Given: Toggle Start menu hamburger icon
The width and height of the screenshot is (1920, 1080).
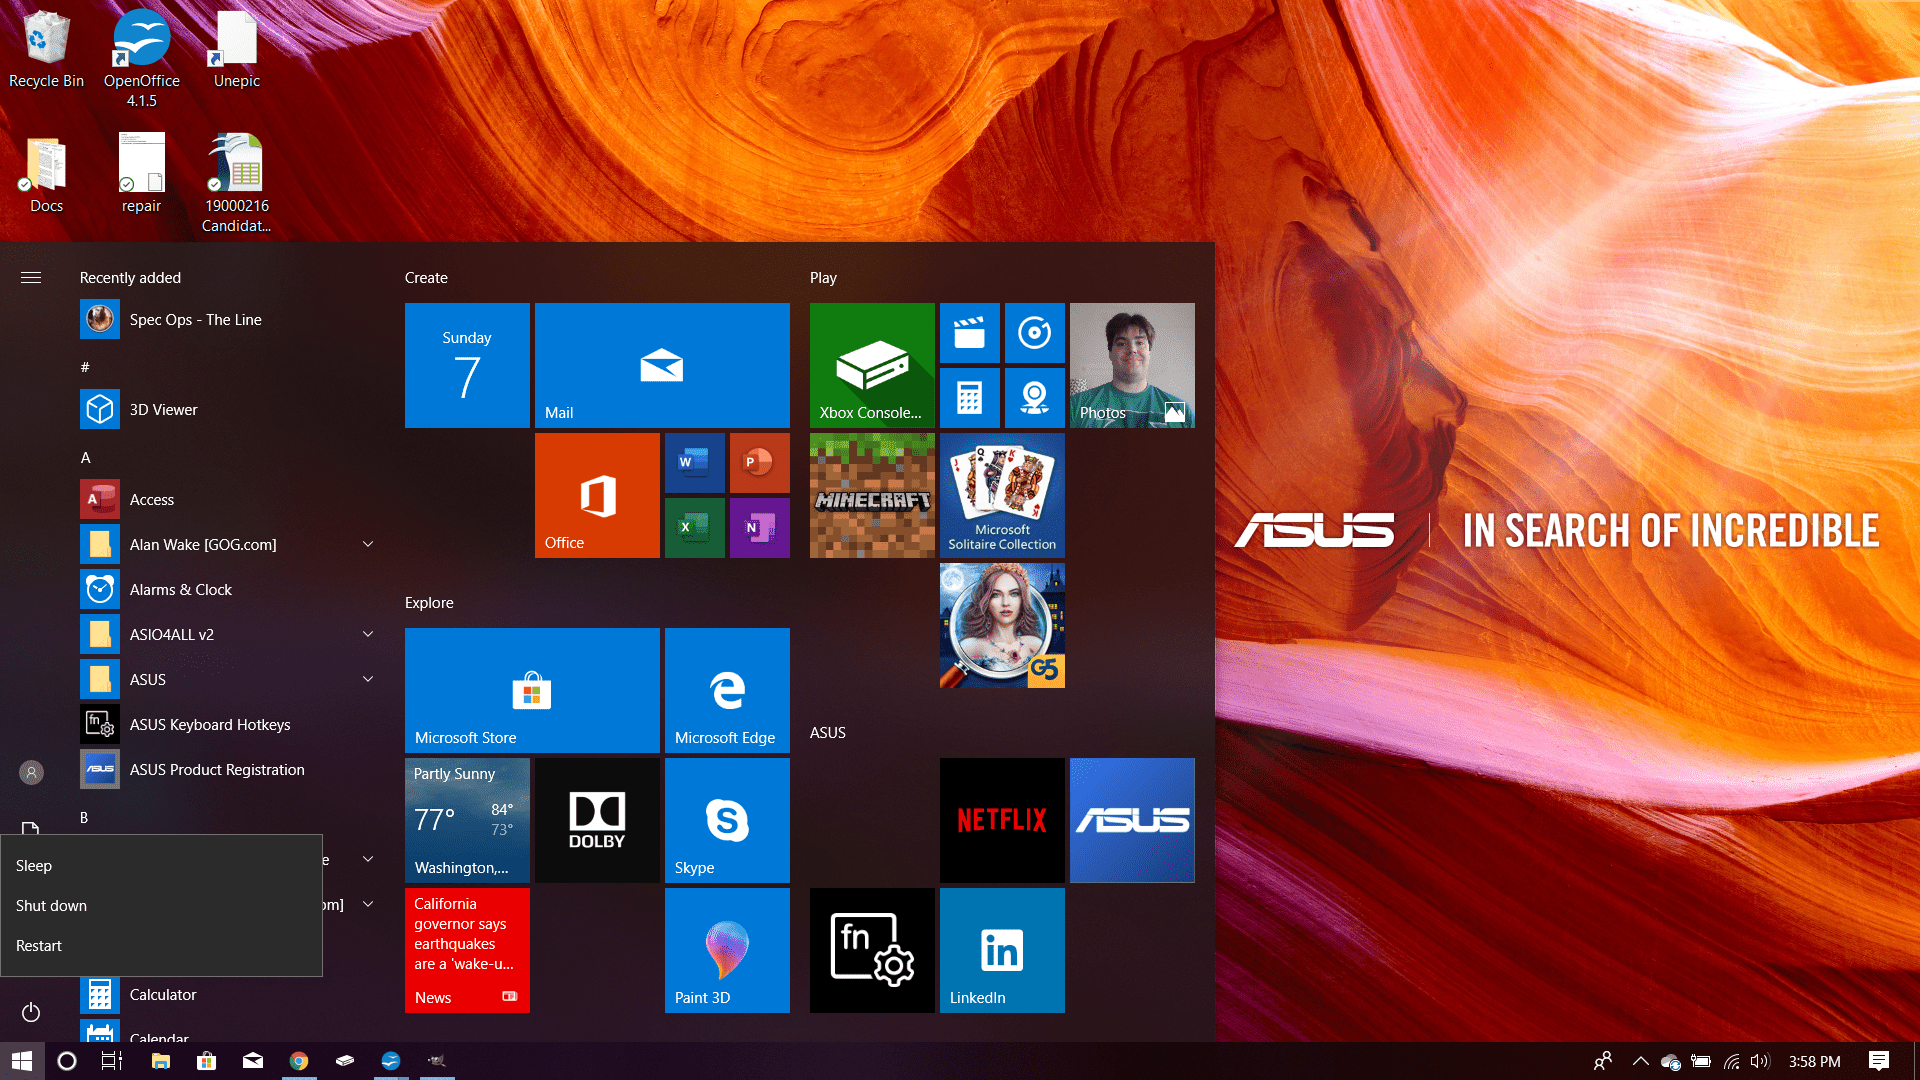Looking at the screenshot, I should click(30, 277).
